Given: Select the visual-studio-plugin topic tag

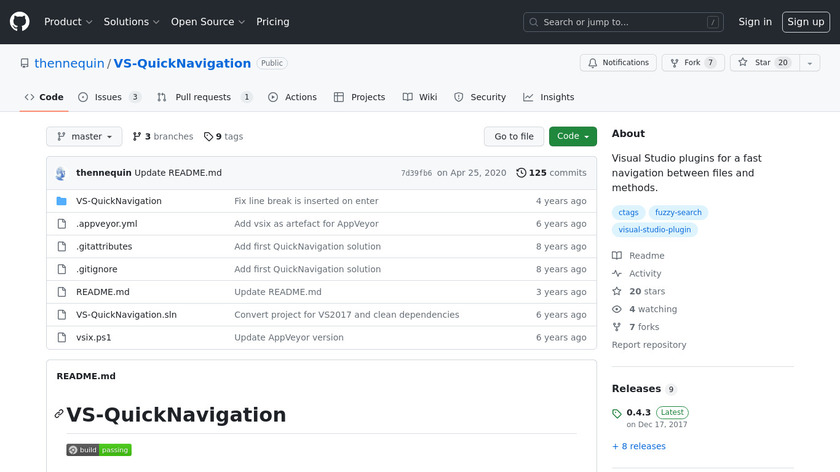Looking at the screenshot, I should 655,230.
